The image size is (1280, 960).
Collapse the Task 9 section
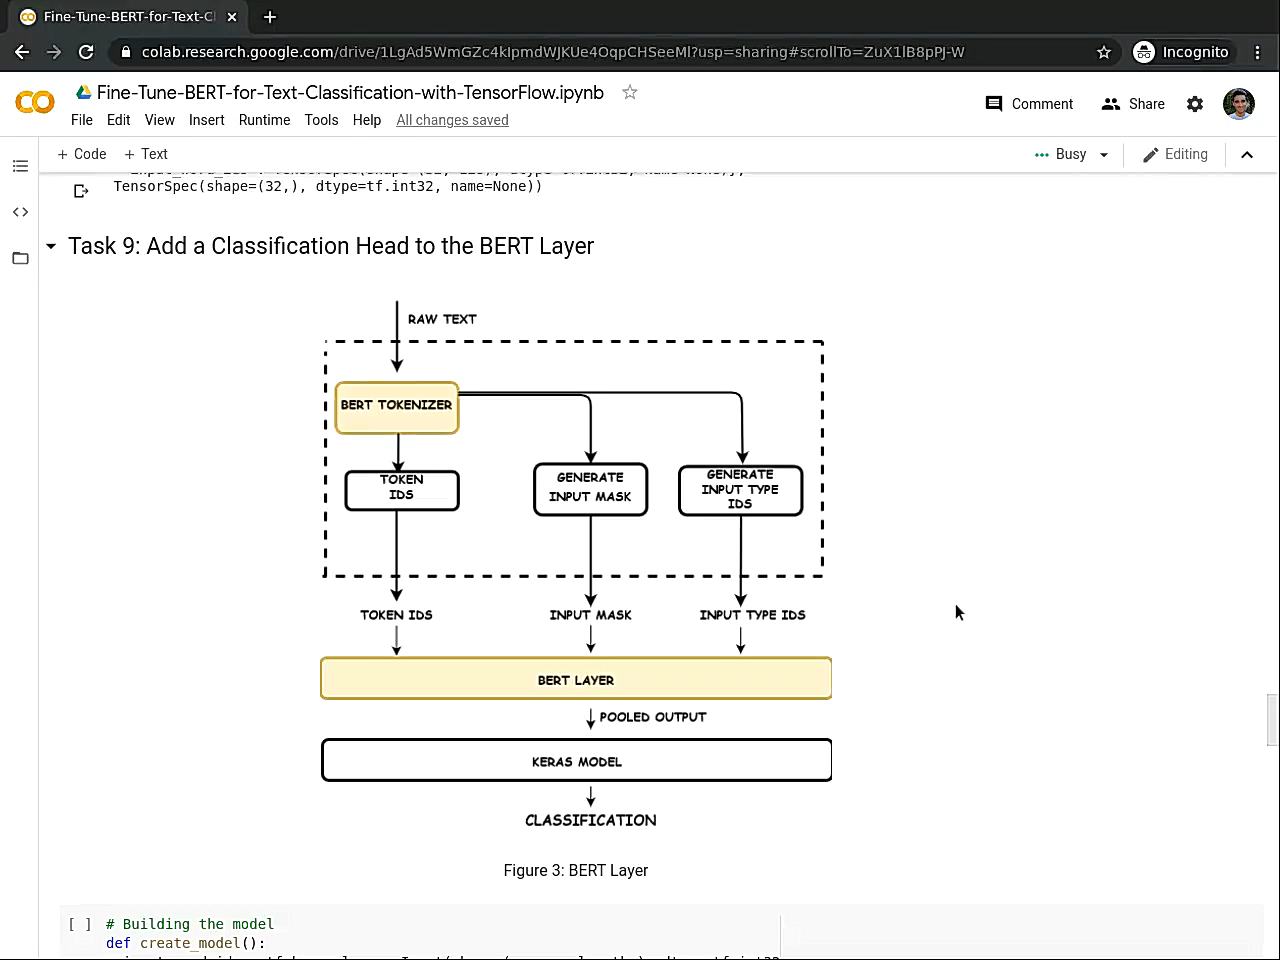(51, 246)
